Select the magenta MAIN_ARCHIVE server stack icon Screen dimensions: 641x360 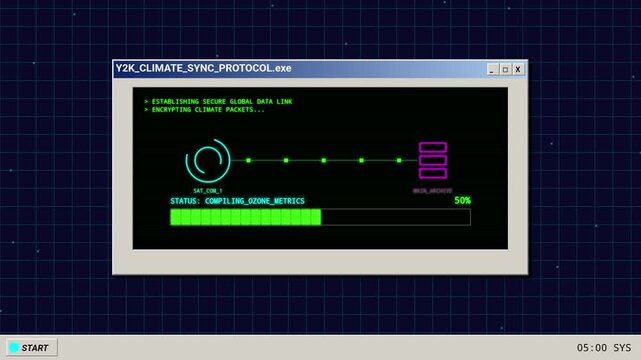(433, 160)
